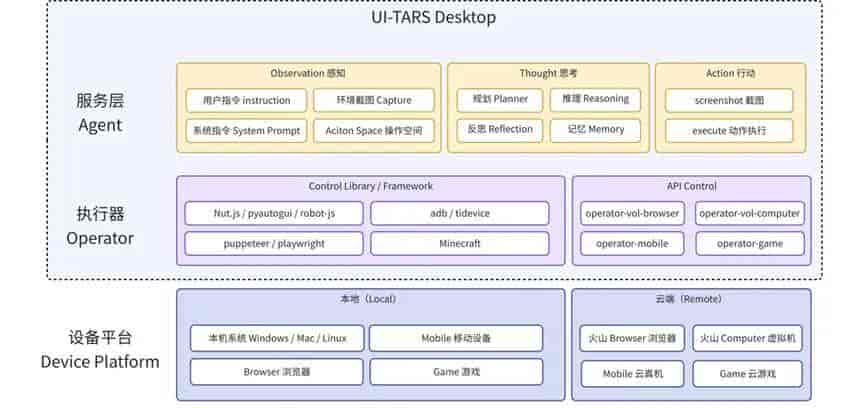Click the "Mobile 移动设备" box
This screenshot has width=863, height=408.
(456, 338)
